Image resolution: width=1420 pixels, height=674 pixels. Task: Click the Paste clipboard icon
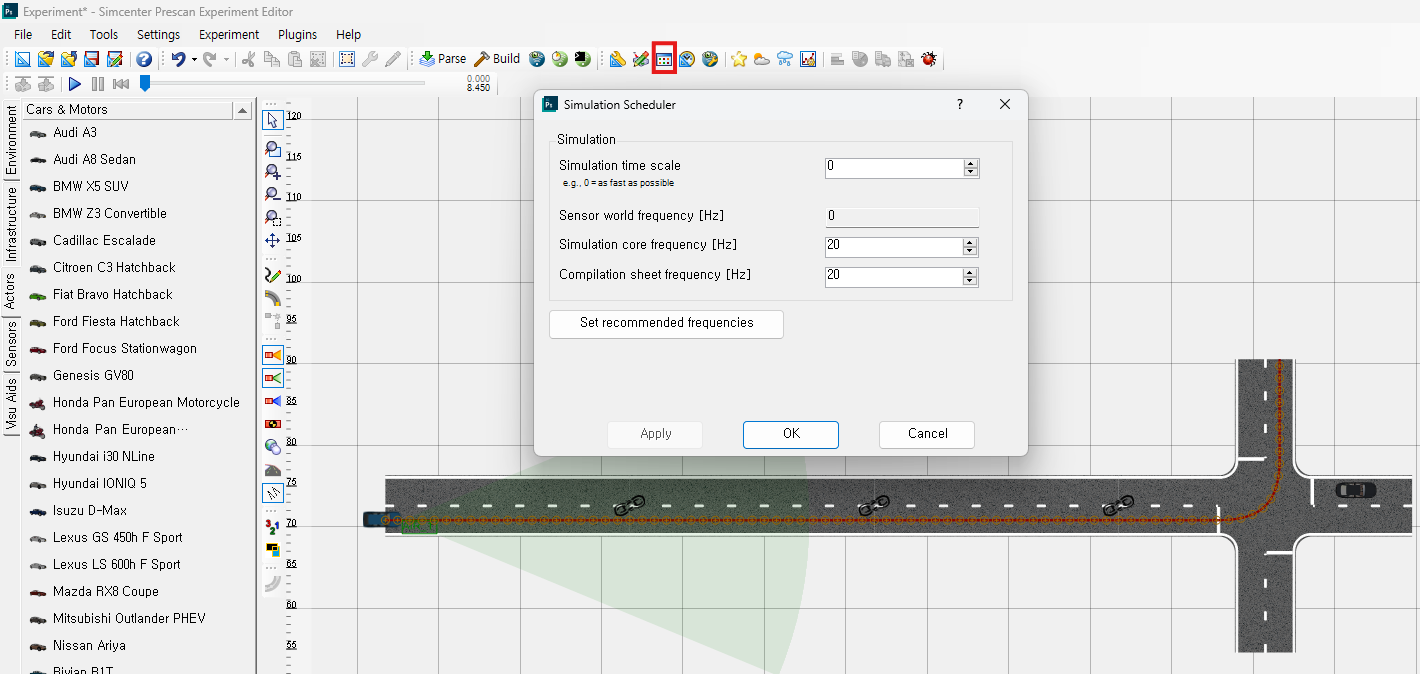pyautogui.click(x=295, y=59)
